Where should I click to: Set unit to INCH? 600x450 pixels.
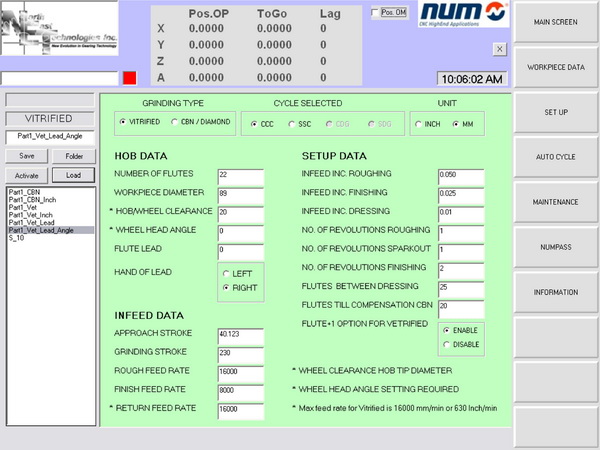417,124
